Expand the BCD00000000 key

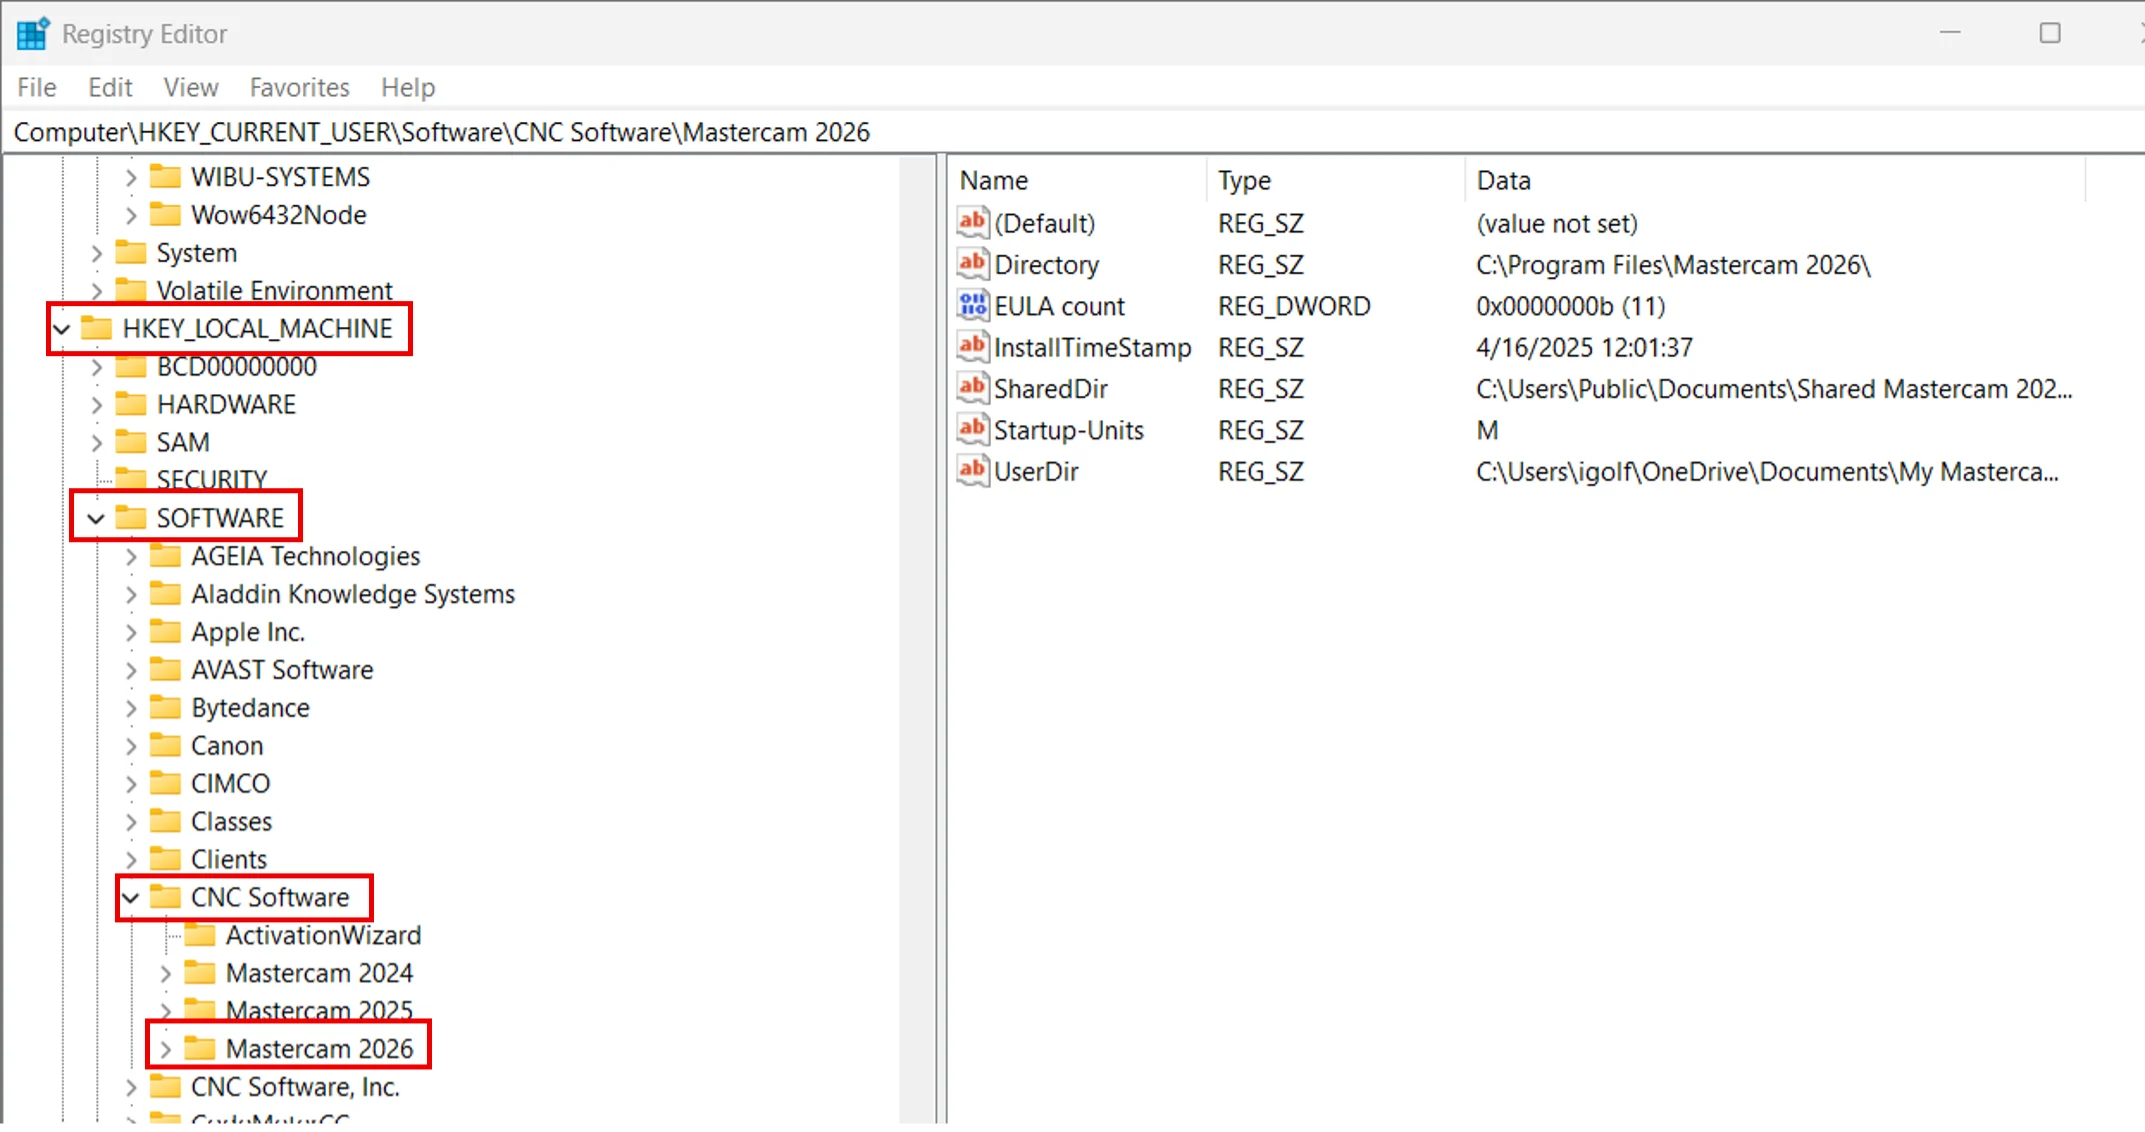[97, 368]
